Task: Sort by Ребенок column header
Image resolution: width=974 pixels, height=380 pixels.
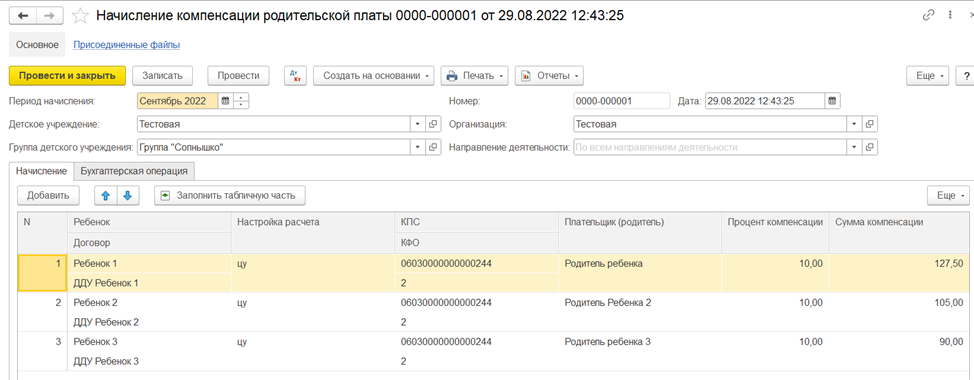Action: pyautogui.click(x=149, y=222)
